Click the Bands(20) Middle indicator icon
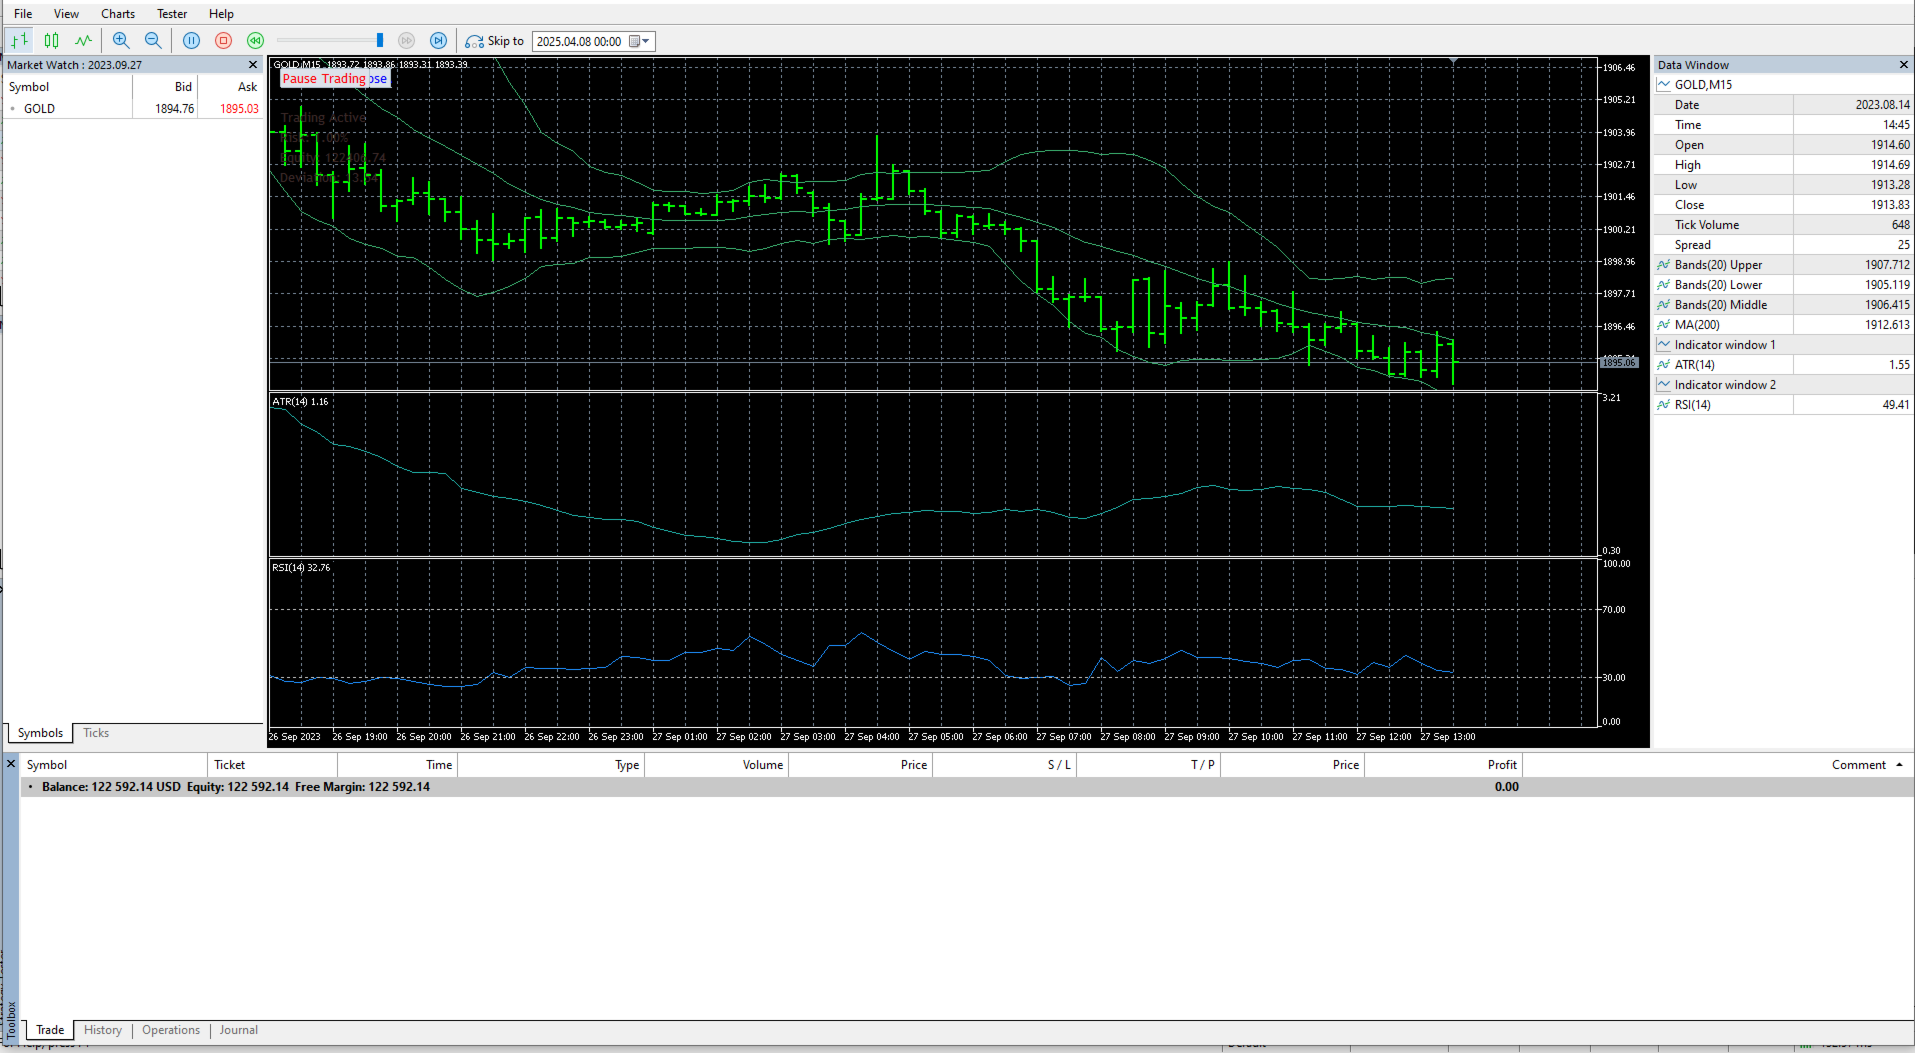The height and width of the screenshot is (1053, 1915). click(1664, 305)
